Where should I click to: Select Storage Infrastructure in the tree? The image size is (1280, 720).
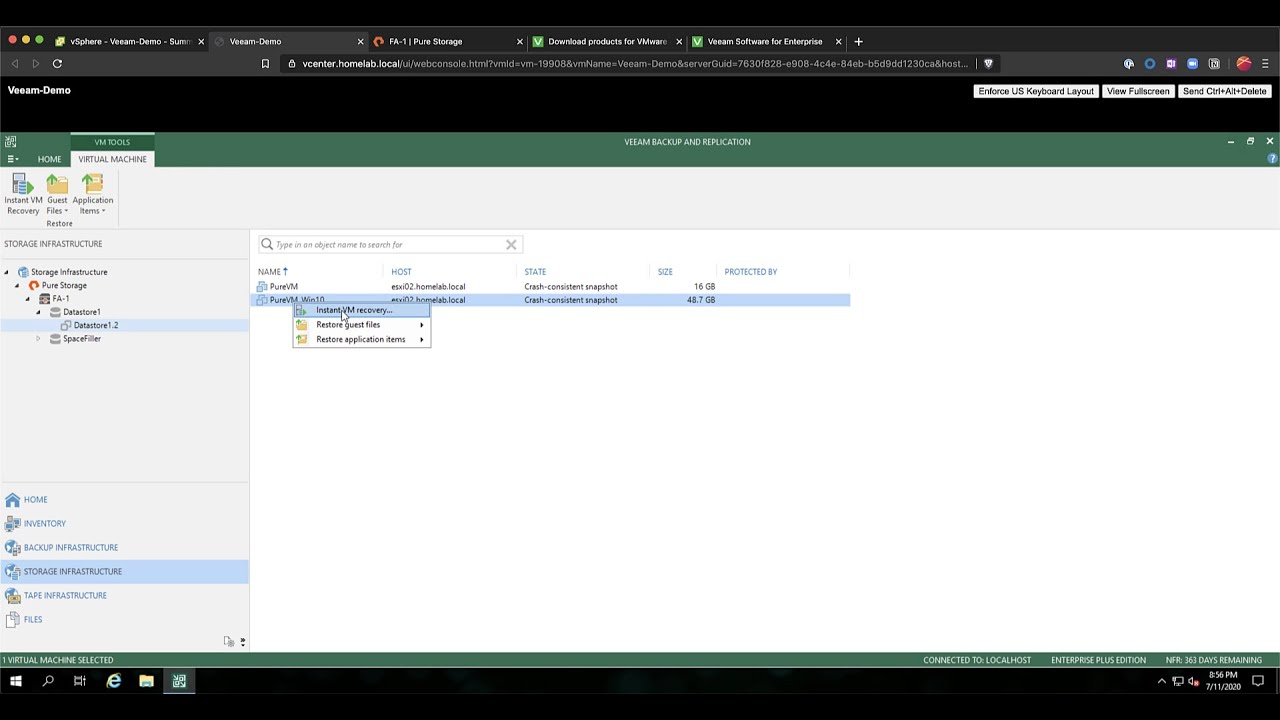click(x=69, y=272)
